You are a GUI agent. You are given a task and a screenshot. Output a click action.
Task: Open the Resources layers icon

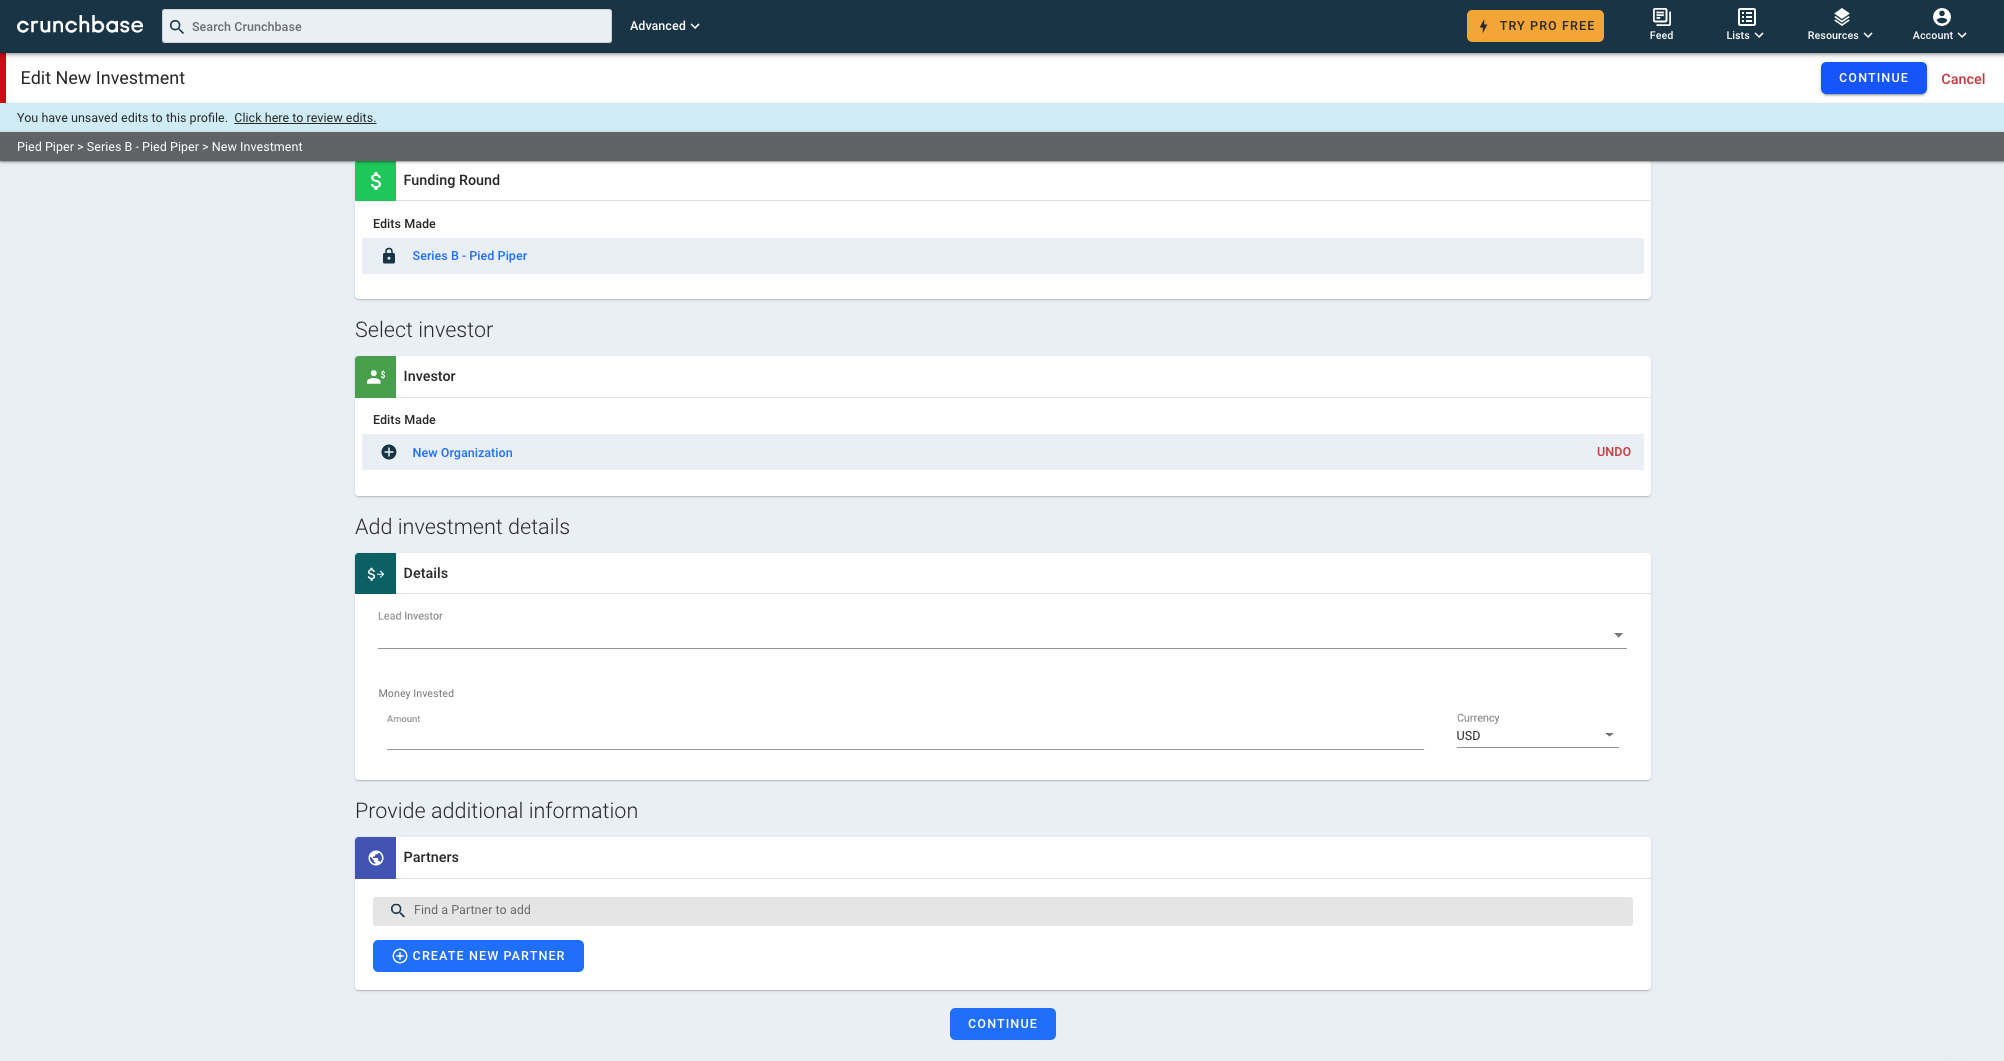[1841, 17]
